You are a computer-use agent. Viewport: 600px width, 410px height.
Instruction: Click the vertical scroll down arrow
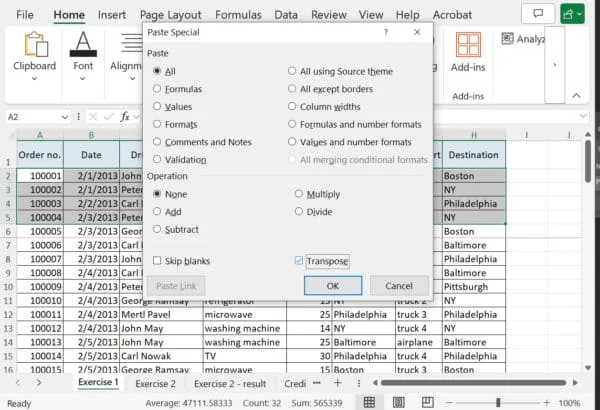click(588, 368)
